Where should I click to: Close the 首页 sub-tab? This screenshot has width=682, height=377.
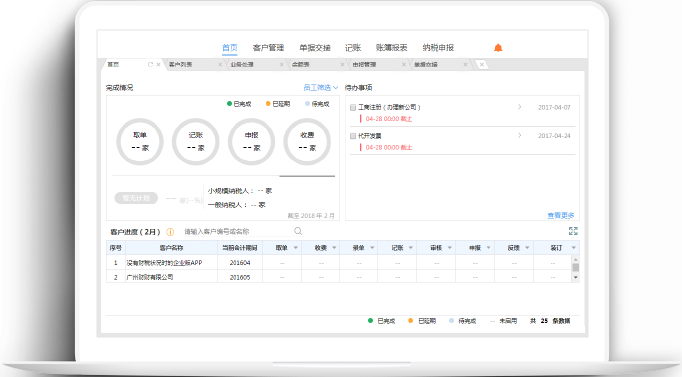158,64
